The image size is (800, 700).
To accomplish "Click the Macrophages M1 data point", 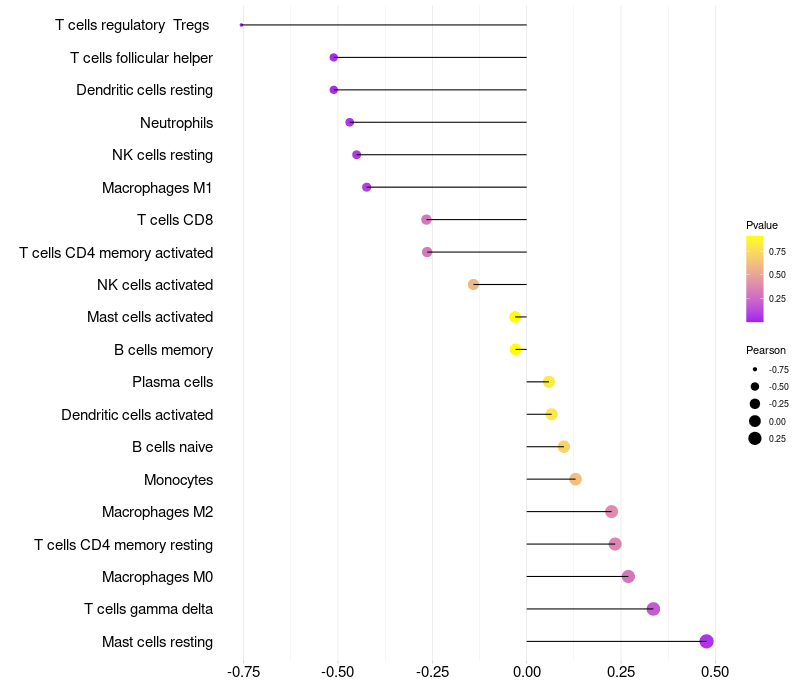I will (x=366, y=187).
